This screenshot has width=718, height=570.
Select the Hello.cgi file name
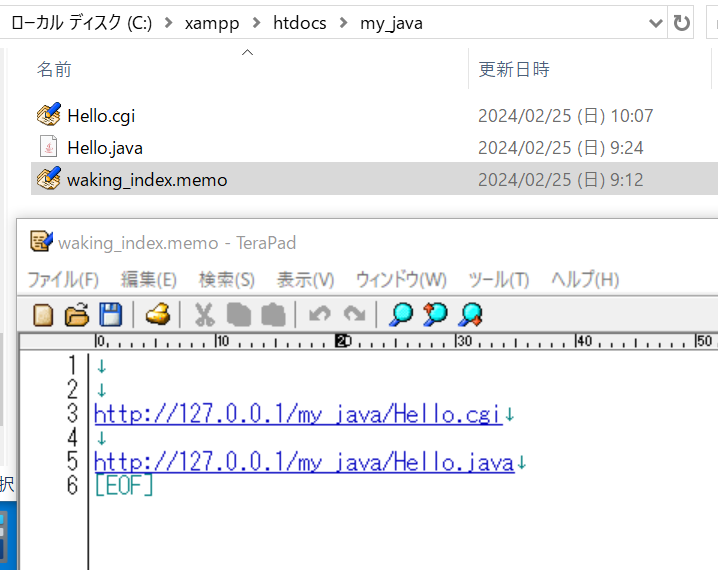pyautogui.click(x=101, y=116)
